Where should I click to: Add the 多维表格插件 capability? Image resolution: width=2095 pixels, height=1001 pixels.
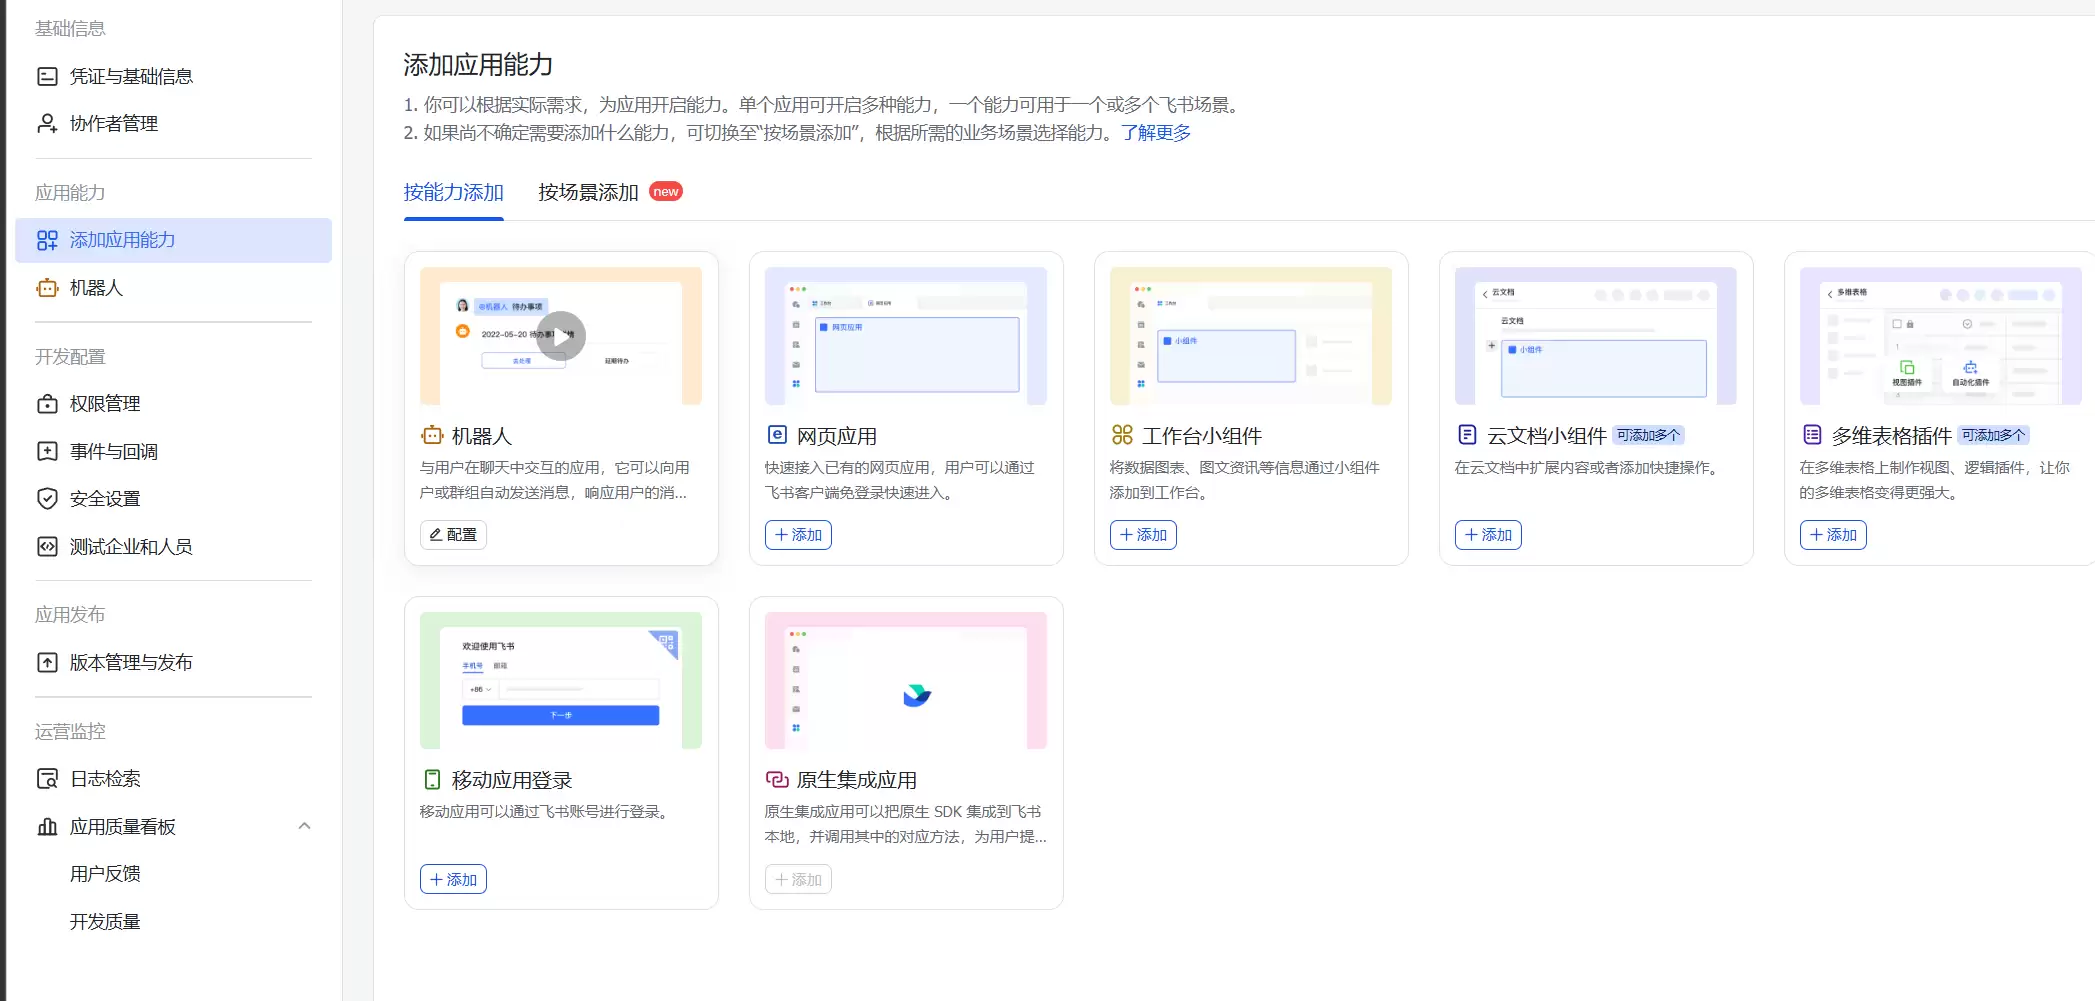(x=1833, y=534)
